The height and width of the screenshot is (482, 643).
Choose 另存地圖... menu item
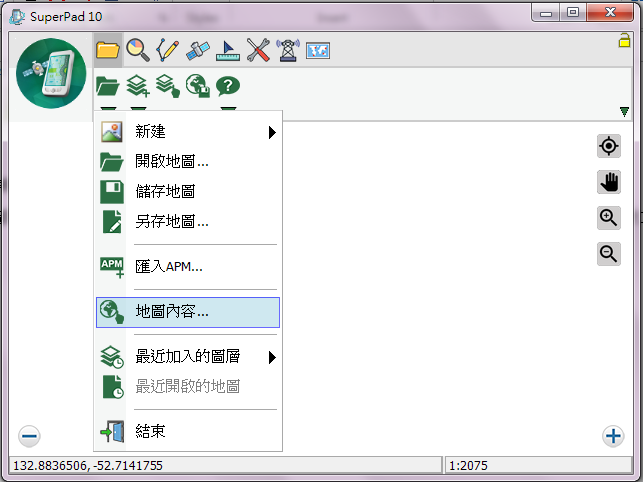pyautogui.click(x=188, y=222)
